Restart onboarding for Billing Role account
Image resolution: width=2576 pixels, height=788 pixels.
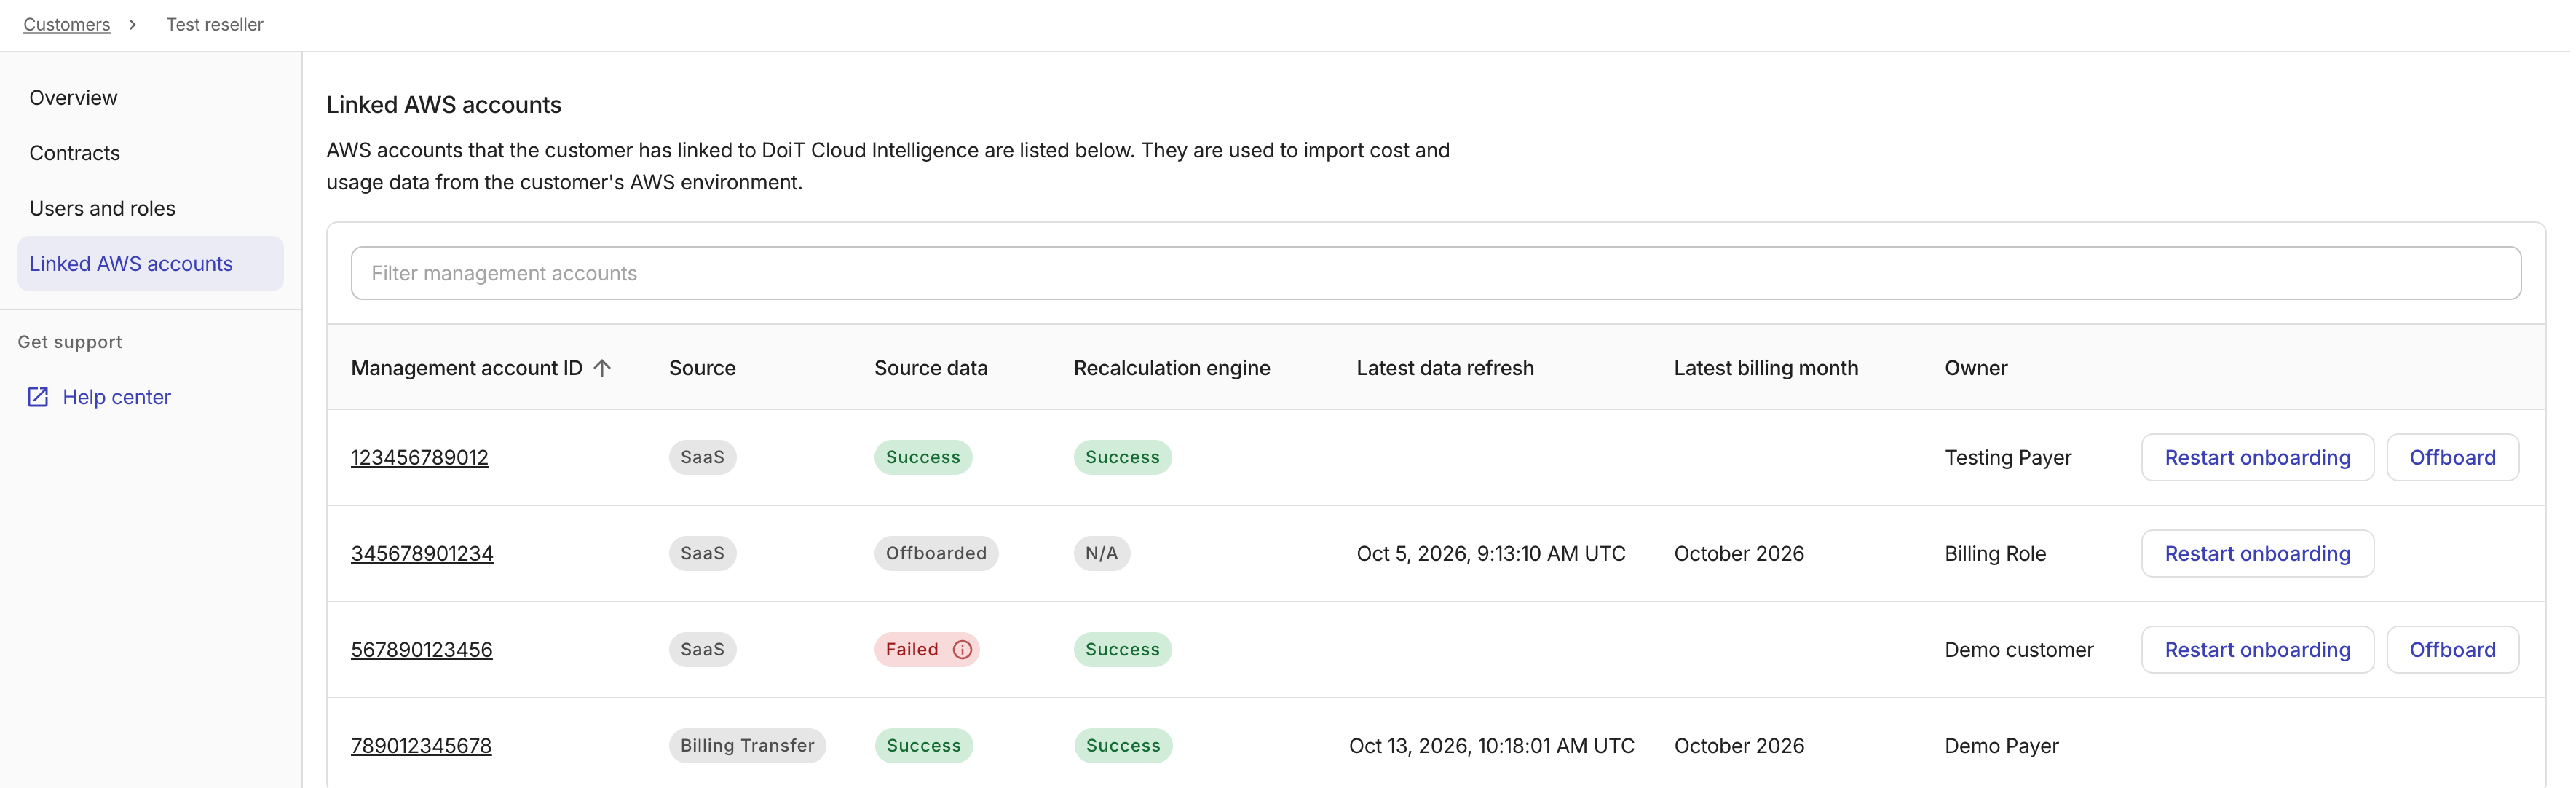pyautogui.click(x=2257, y=553)
